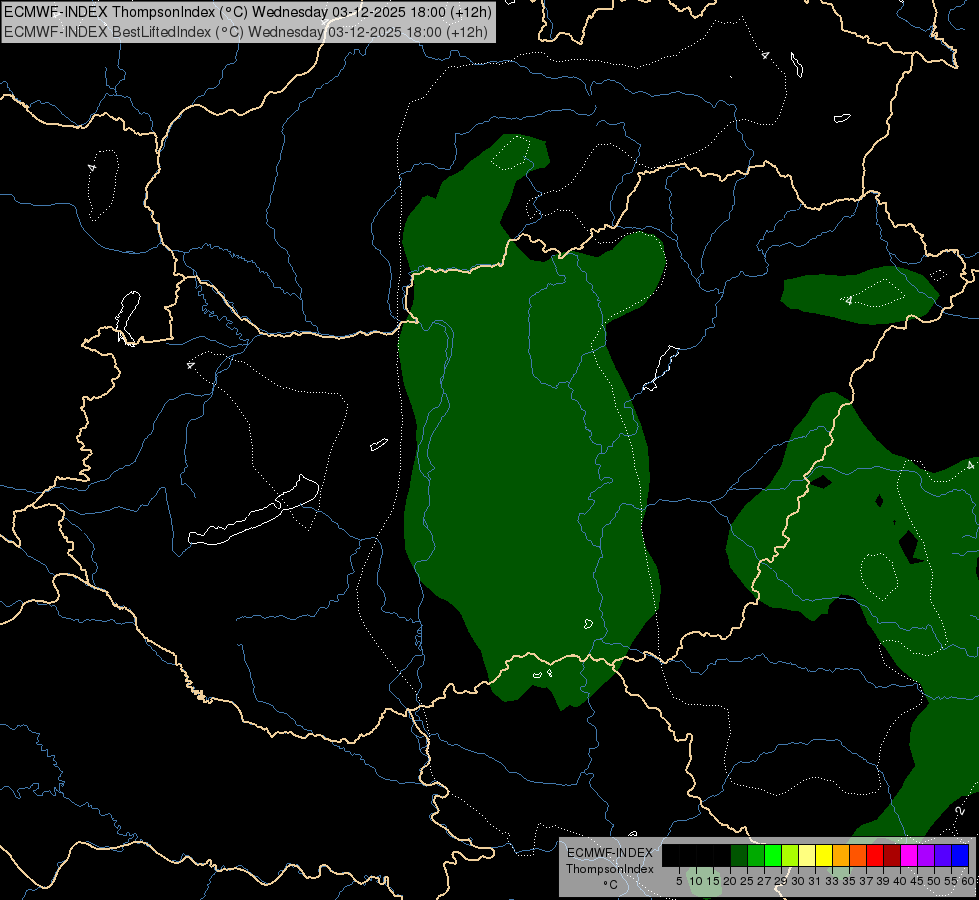This screenshot has height=900, width=979.
Task: Click legend tick value 33
Action: click(x=832, y=881)
